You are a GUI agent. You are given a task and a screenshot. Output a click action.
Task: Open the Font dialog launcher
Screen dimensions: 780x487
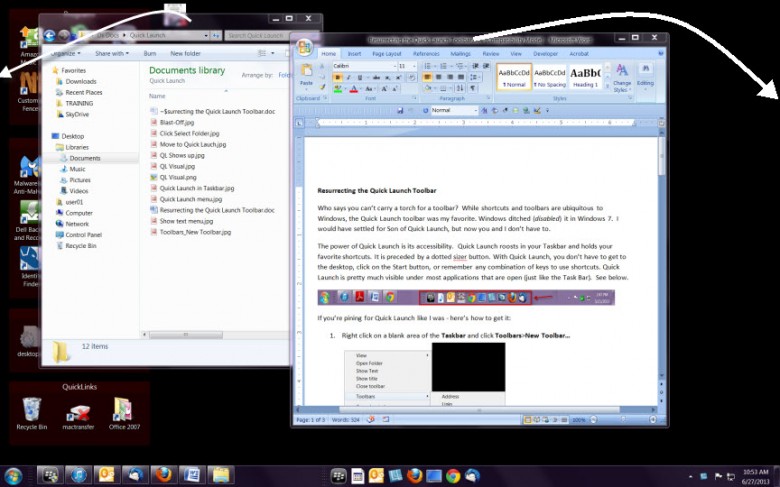click(x=413, y=98)
